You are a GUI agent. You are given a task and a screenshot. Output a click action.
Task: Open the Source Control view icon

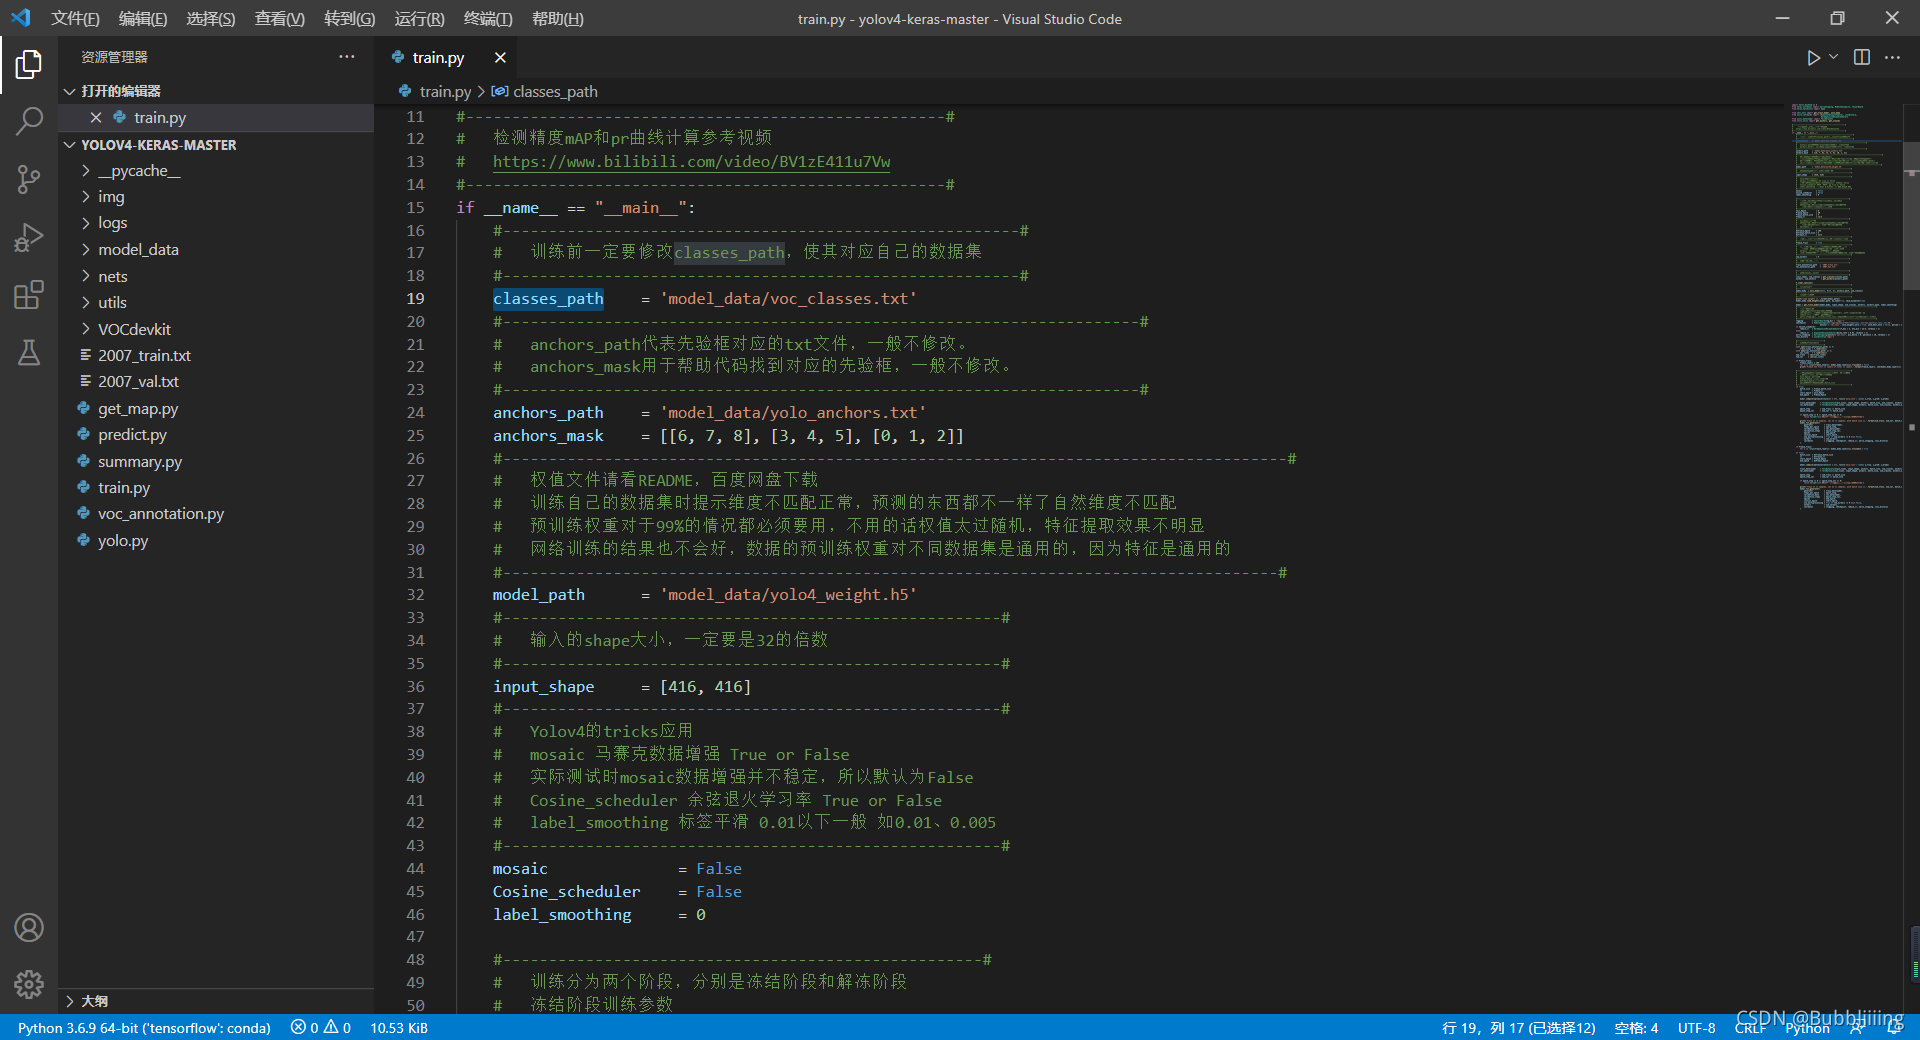click(29, 179)
